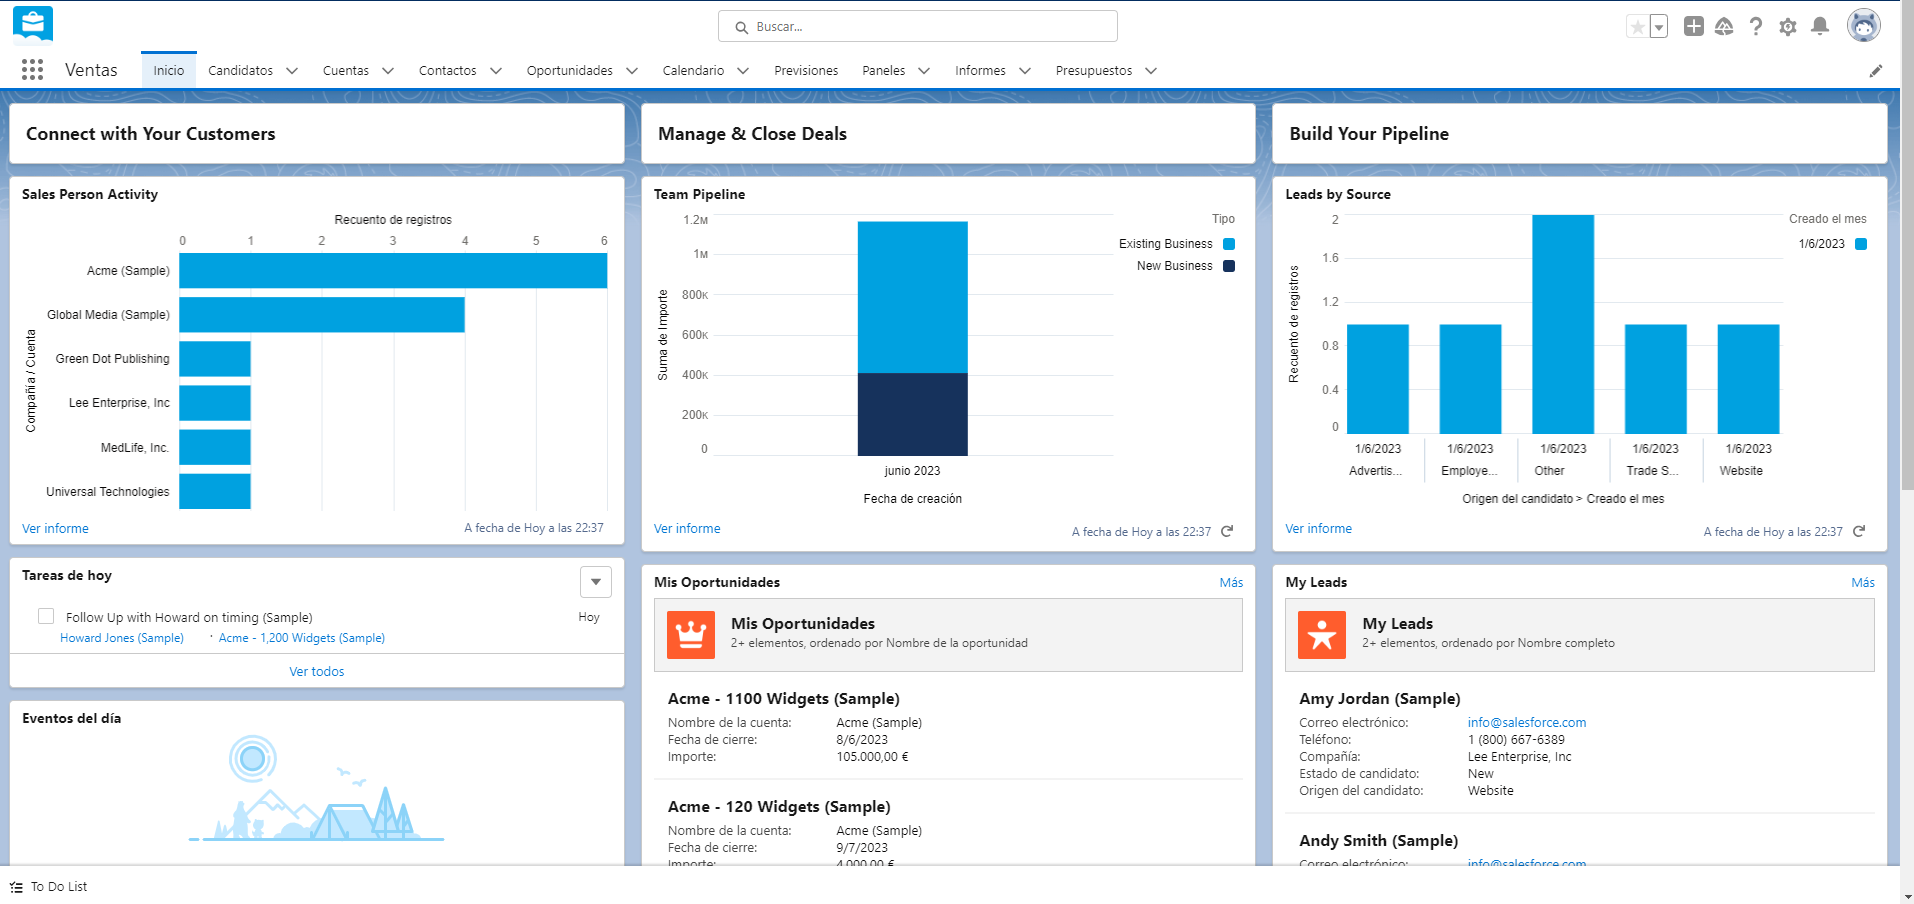Click the search magnifier icon
The width and height of the screenshot is (1914, 904).
pyautogui.click(x=742, y=27)
